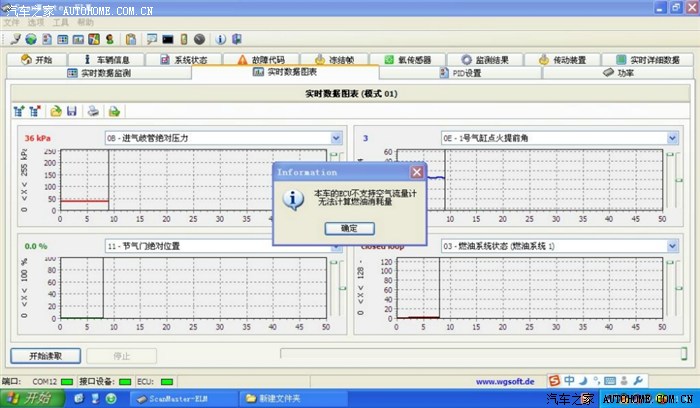
Task: Click the remove chart icon with red X
Action: [35, 111]
